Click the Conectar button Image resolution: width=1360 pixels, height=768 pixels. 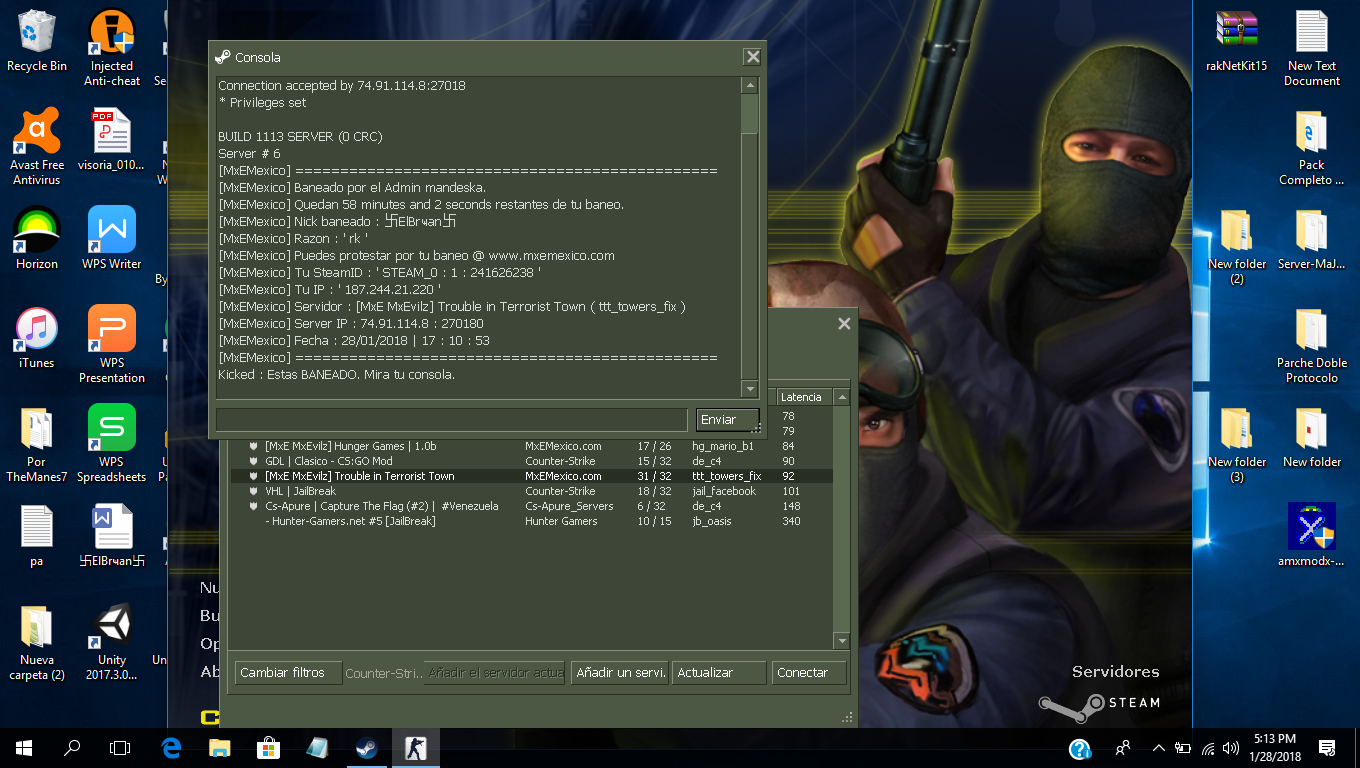click(x=809, y=673)
